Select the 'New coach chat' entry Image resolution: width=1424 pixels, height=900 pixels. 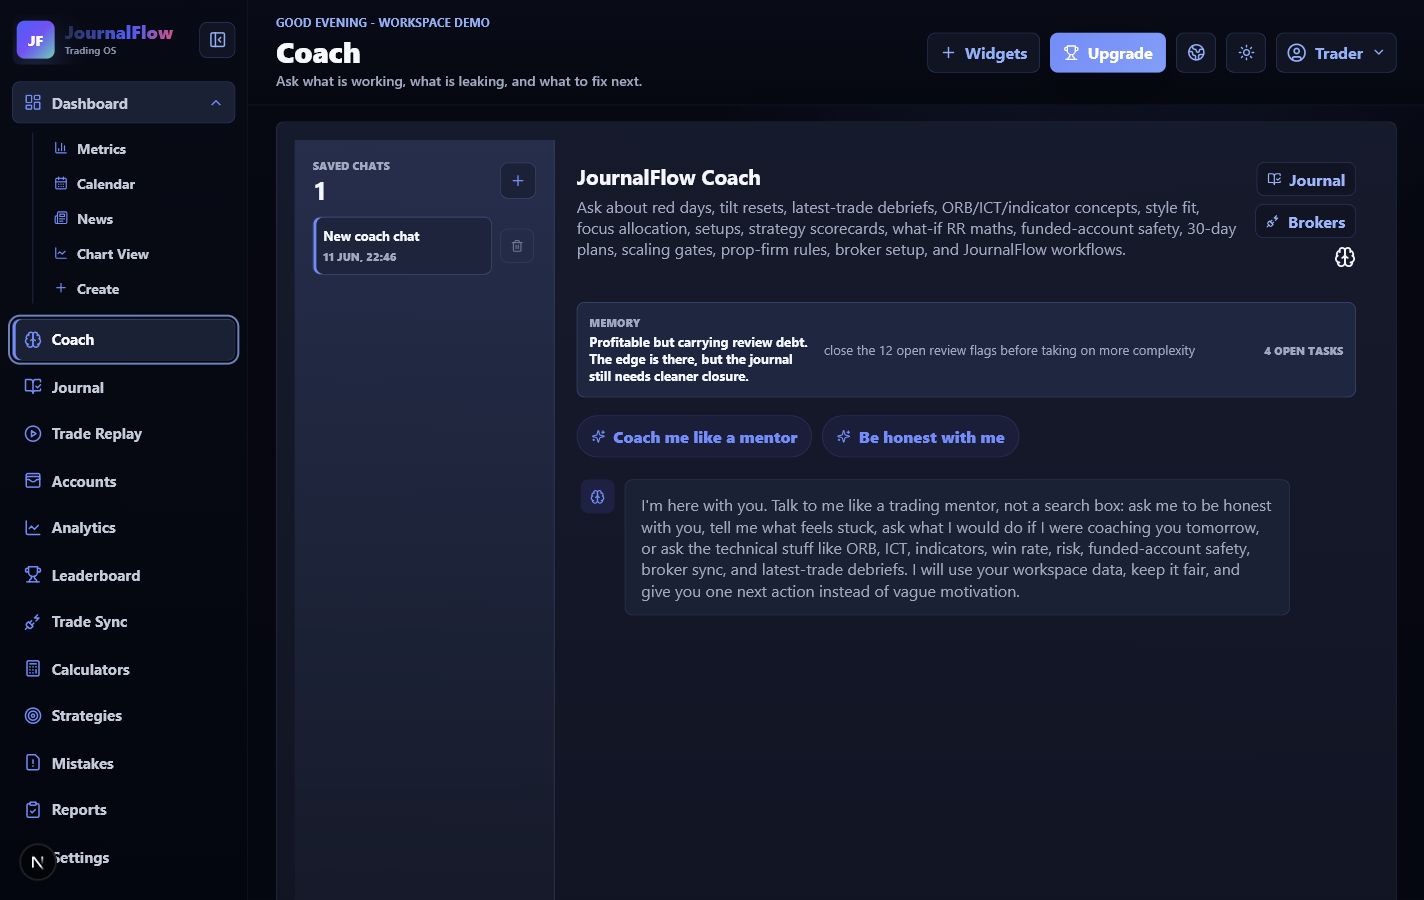point(403,246)
